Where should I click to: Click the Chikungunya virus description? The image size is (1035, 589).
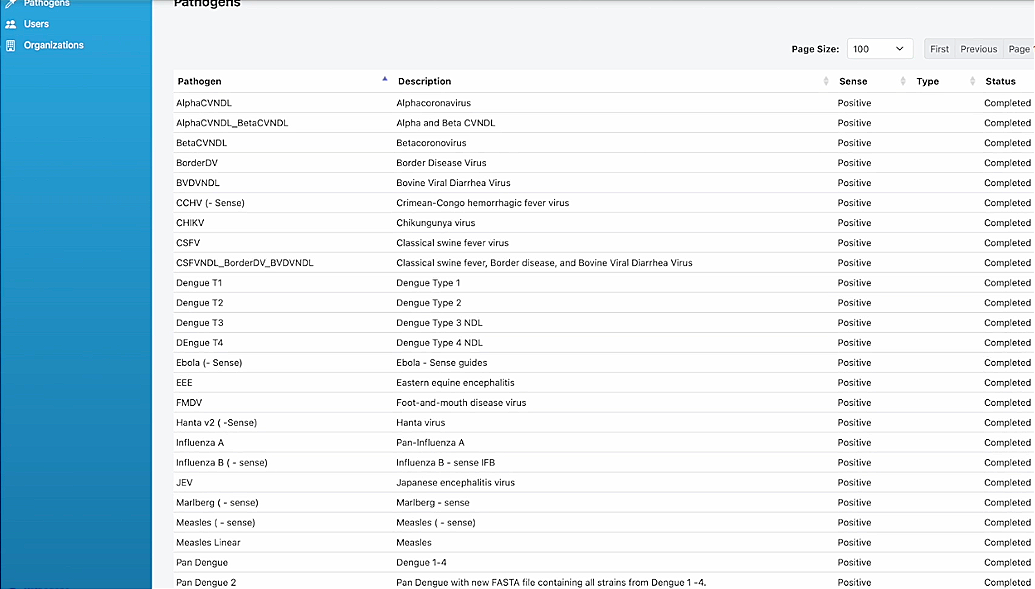click(x=436, y=223)
